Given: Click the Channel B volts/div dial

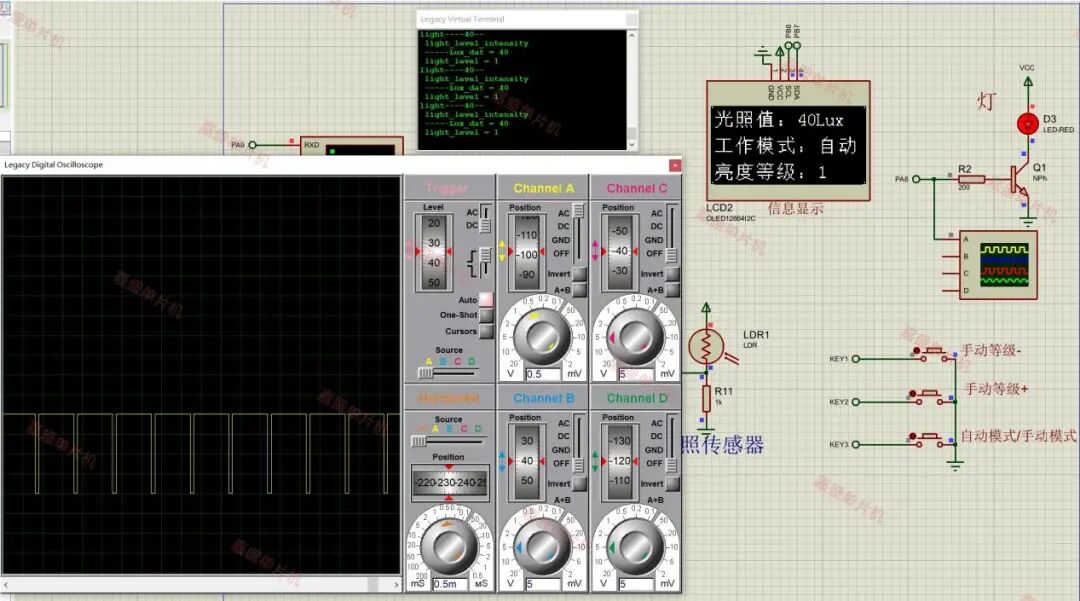Looking at the screenshot, I should coord(542,547).
